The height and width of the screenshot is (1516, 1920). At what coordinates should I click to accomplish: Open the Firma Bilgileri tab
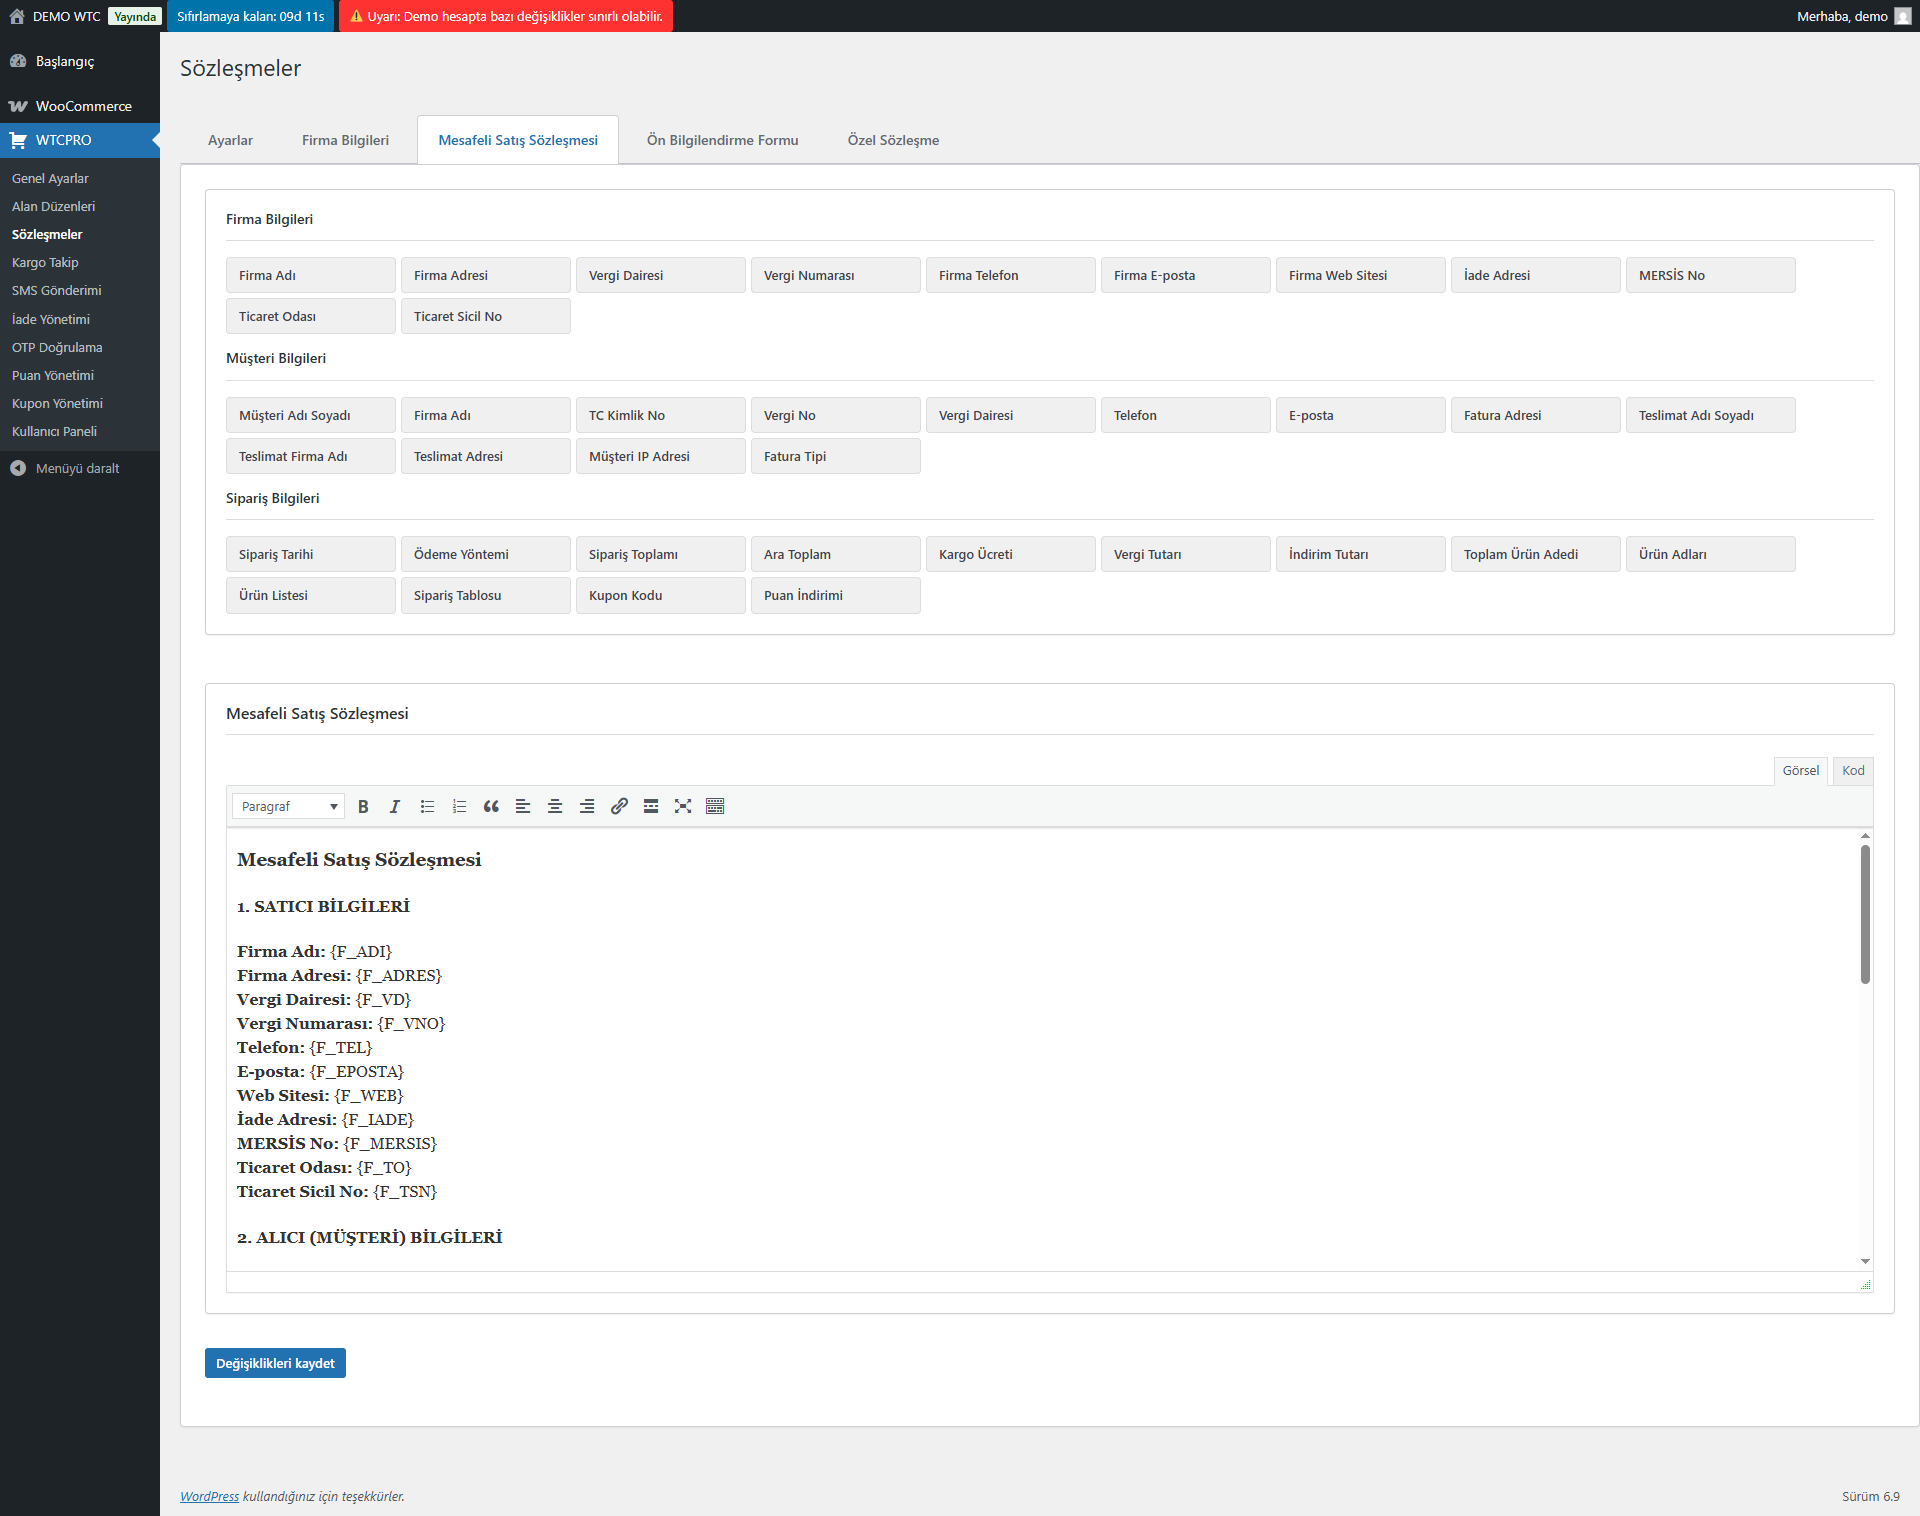[x=345, y=140]
